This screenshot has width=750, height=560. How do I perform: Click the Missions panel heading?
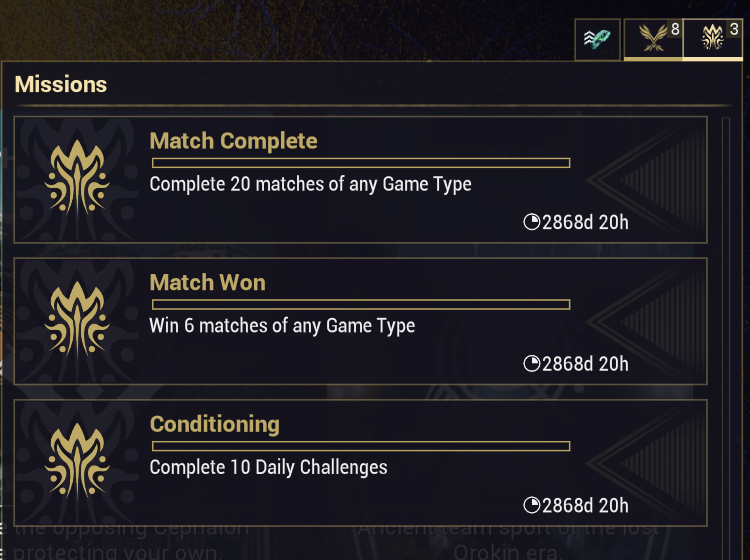(60, 85)
